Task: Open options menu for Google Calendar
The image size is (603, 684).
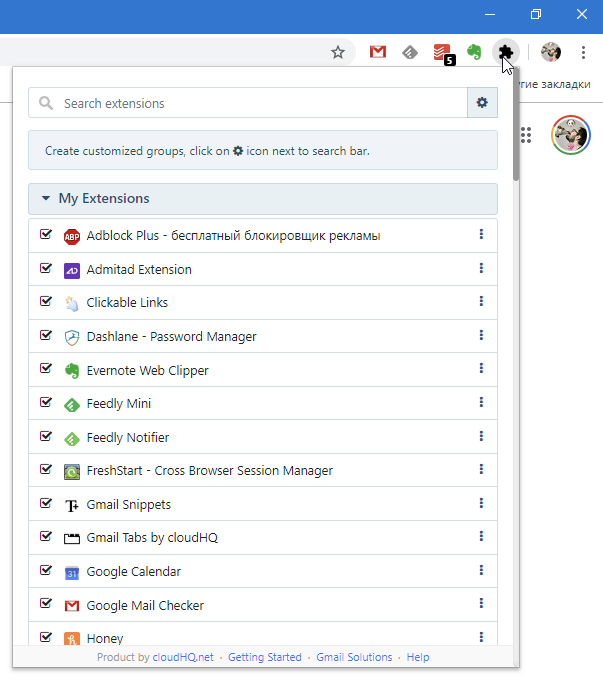Action: coord(481,570)
